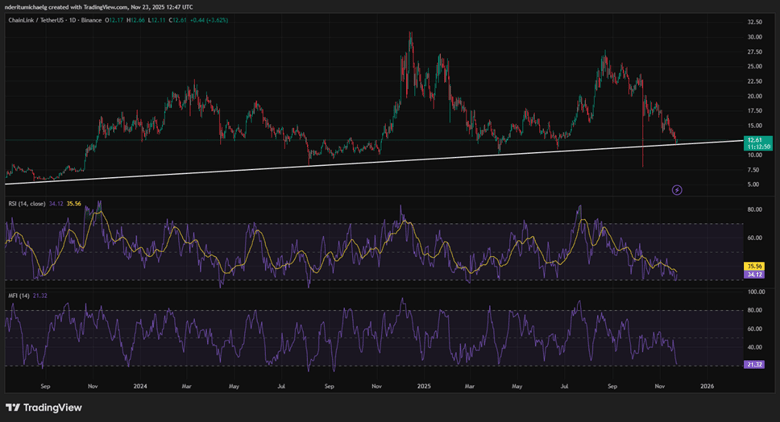Click the white ascending trendline

[x=373, y=163]
